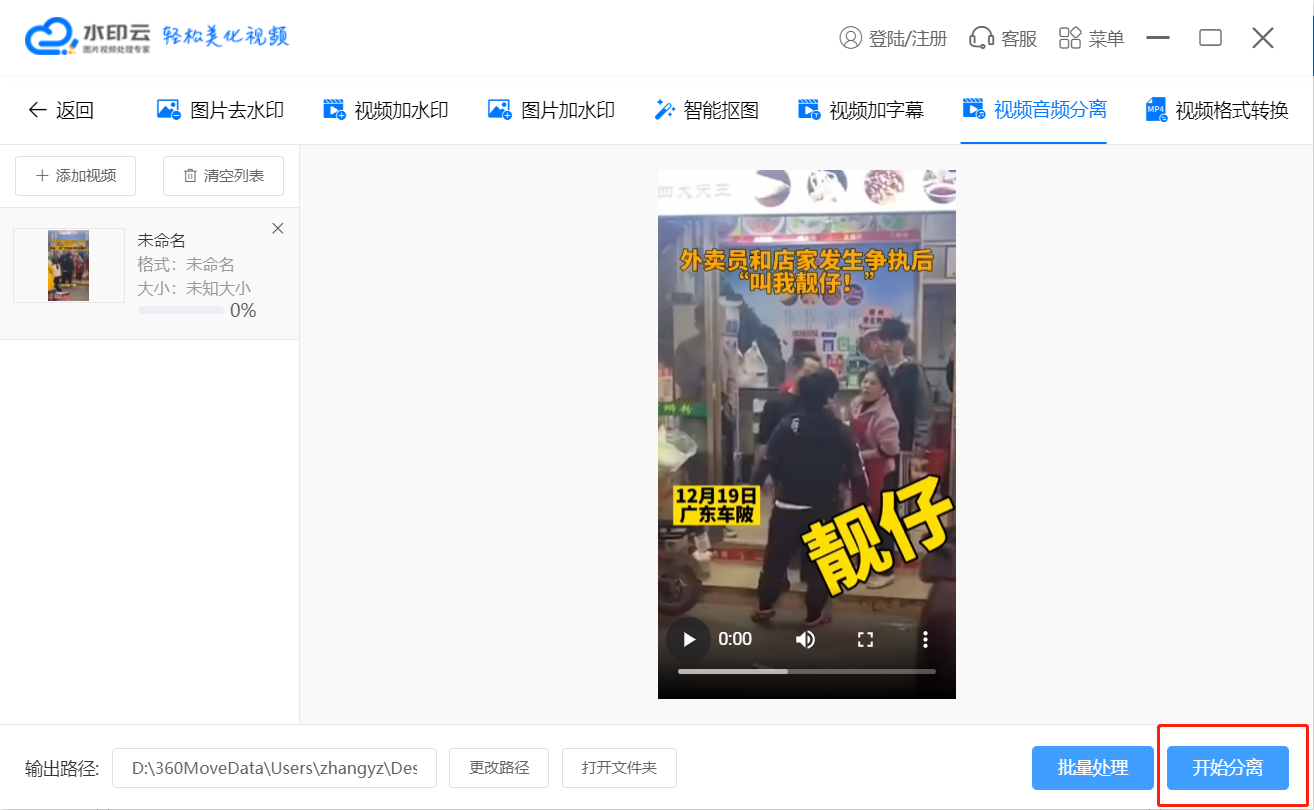Click the 图片加水印 image icon
Viewport: 1314px width, 810px height.
[x=499, y=110]
